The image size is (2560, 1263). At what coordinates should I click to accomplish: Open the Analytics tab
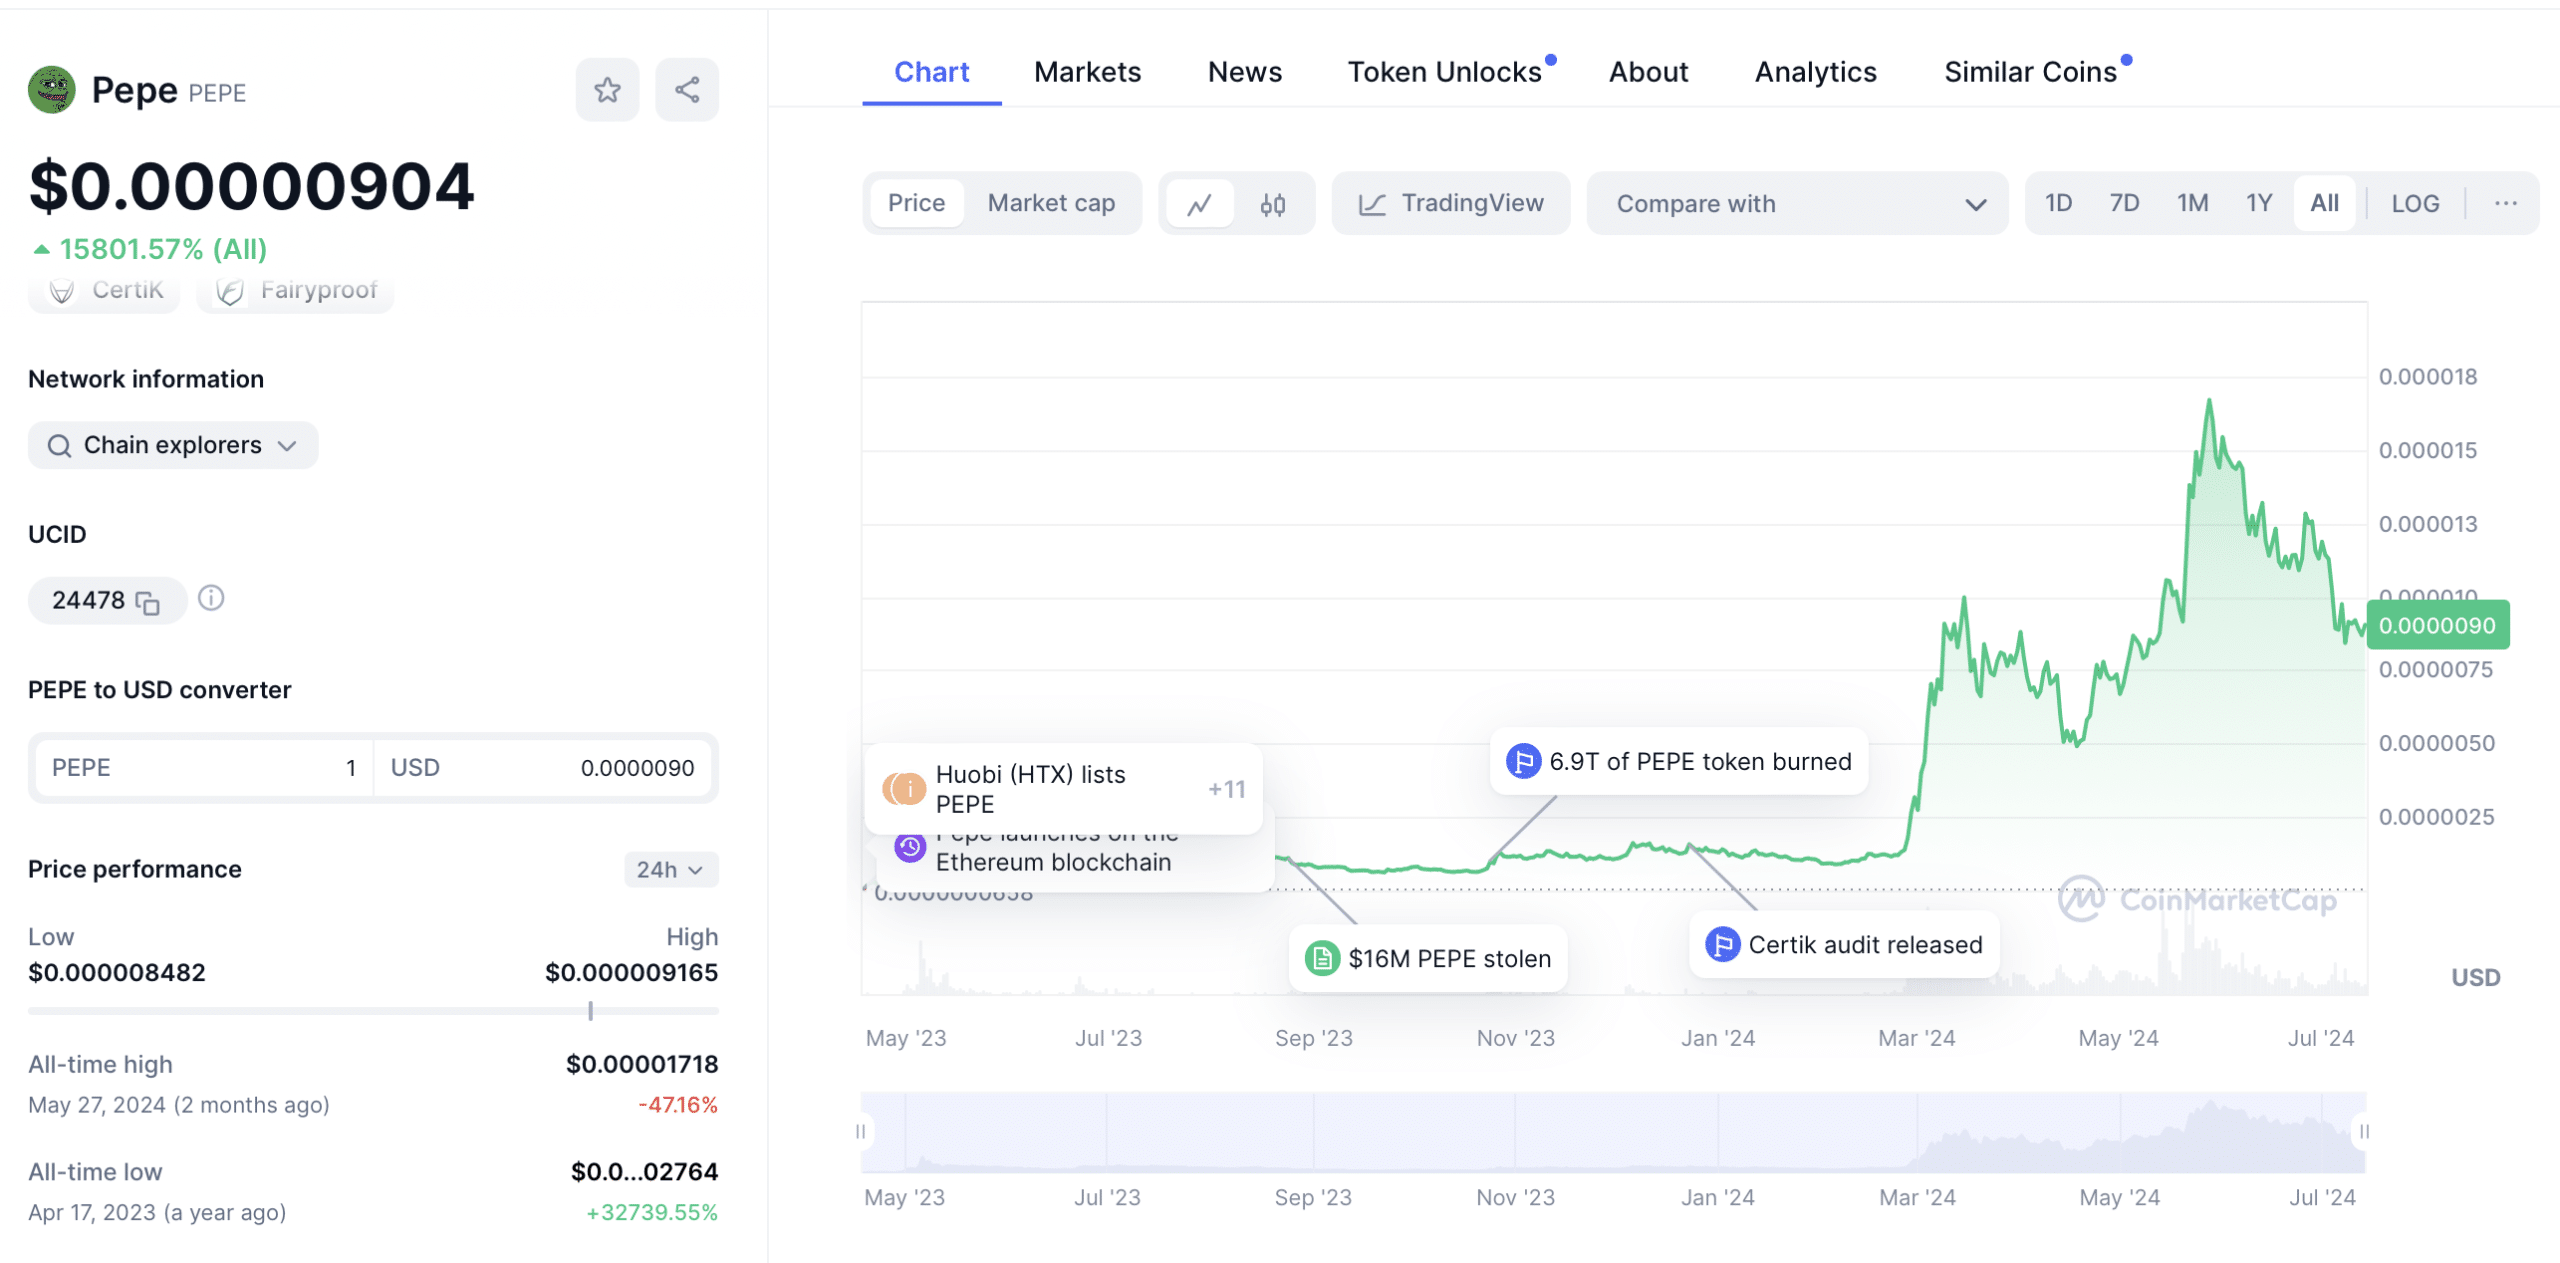point(1816,72)
